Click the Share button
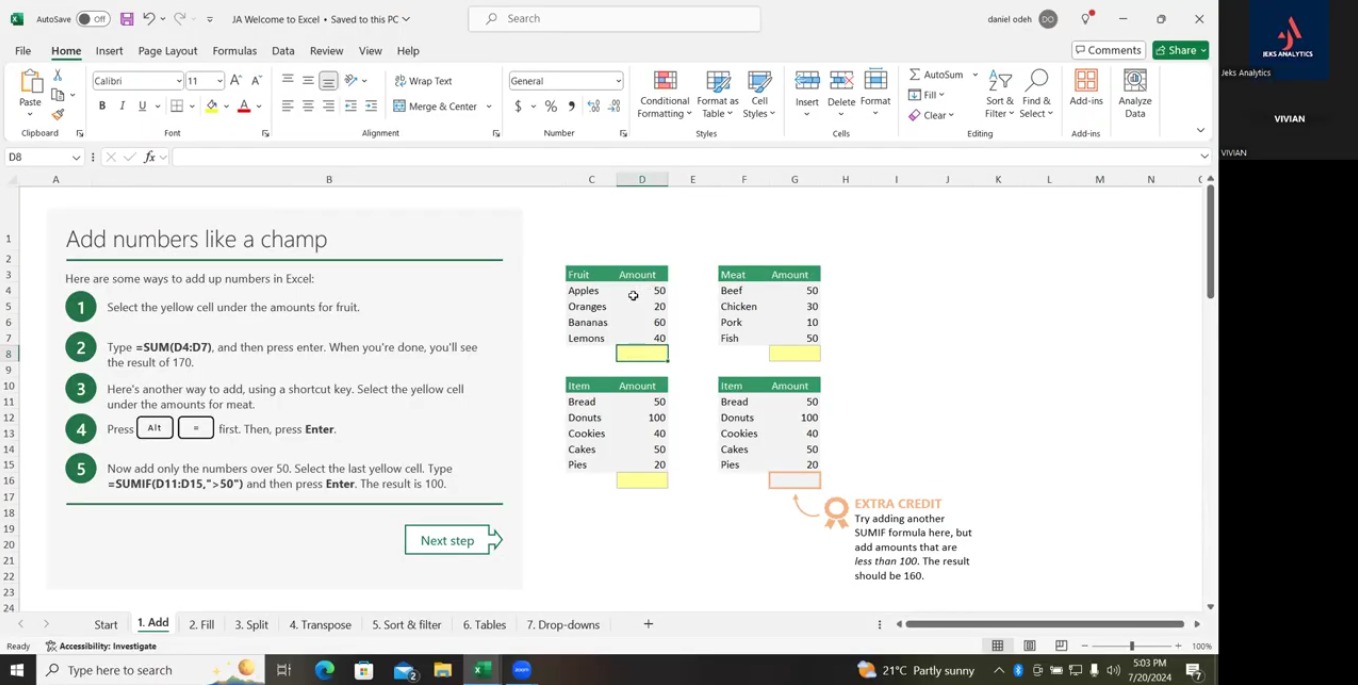1358x685 pixels. click(x=1180, y=50)
